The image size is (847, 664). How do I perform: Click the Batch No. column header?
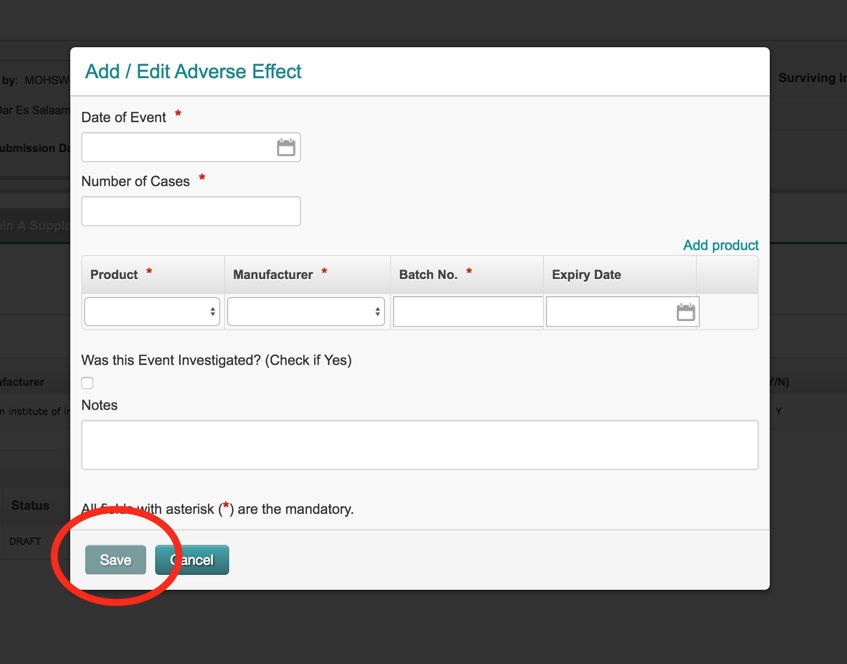[467, 274]
